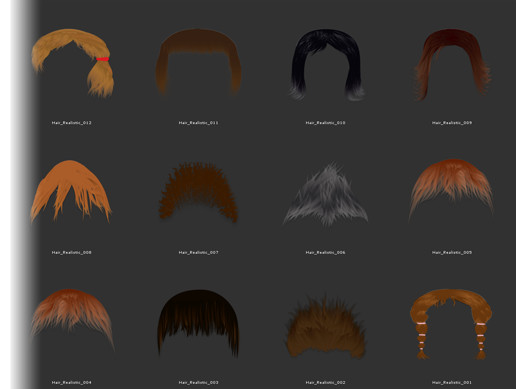
Task: Click the Hair_Realistic_008 label
Action: [x=71, y=252]
